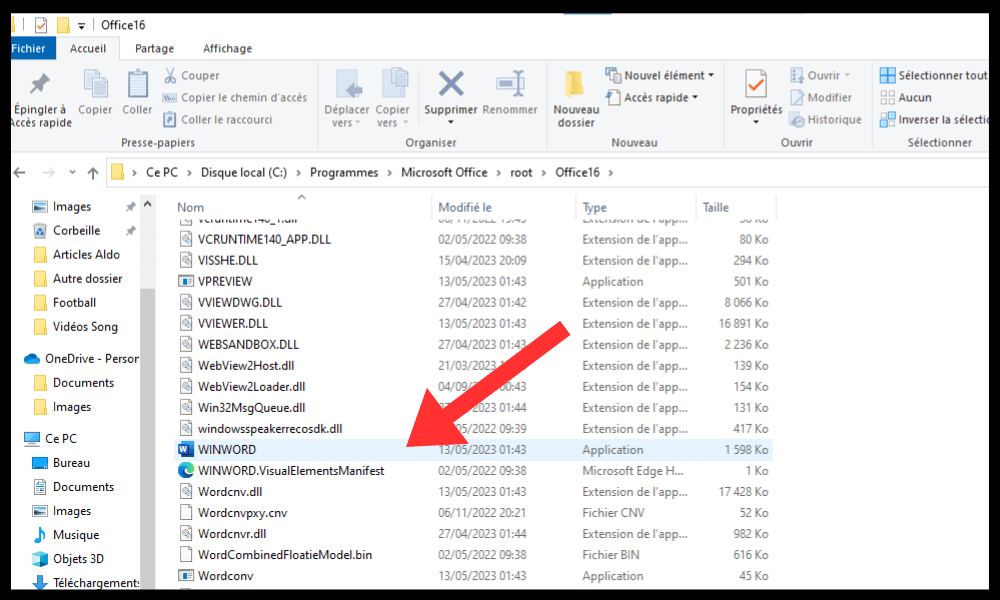Viewport: 1000px width, 600px height.
Task: Open the Vidéos Song folder
Action: pyautogui.click(x=85, y=327)
